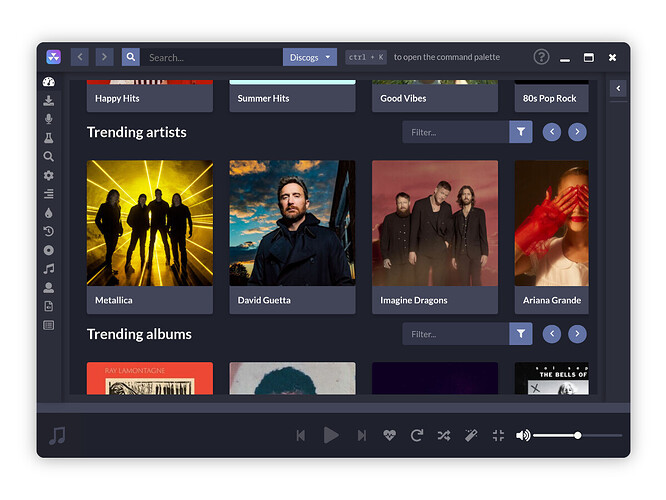Start playback with the play button
The width and height of the screenshot is (666, 500).
click(331, 435)
